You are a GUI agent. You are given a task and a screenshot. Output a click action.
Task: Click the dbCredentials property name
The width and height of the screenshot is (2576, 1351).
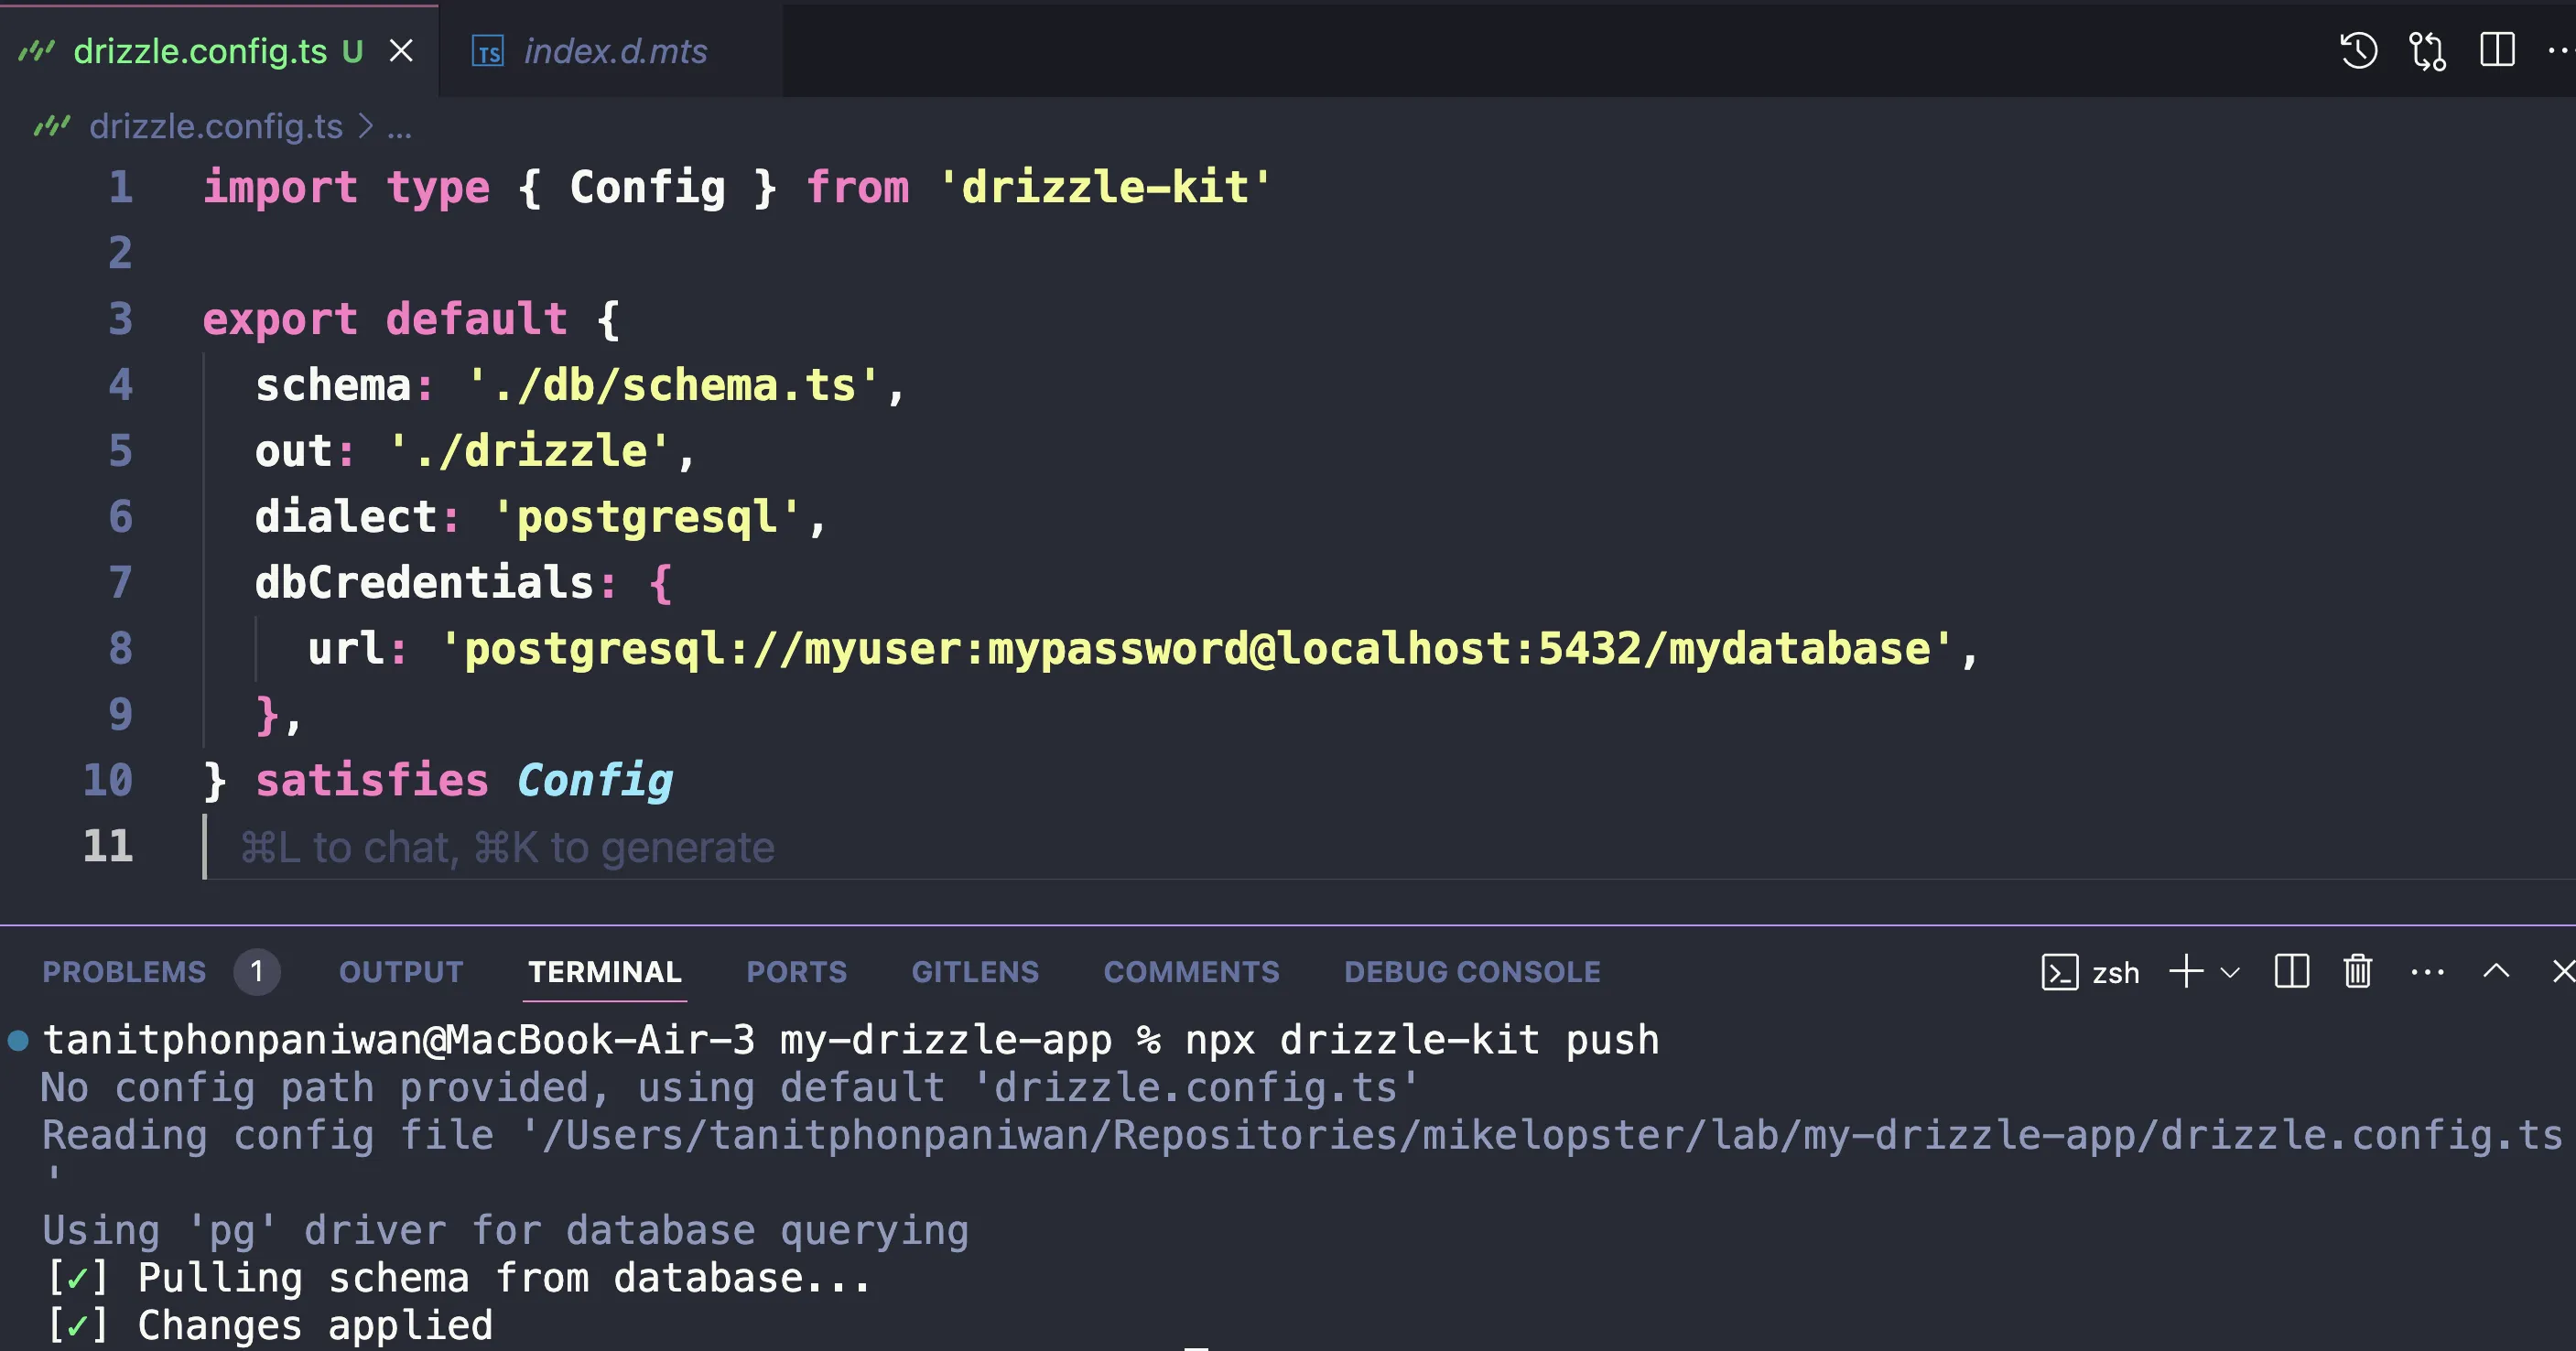point(425,582)
